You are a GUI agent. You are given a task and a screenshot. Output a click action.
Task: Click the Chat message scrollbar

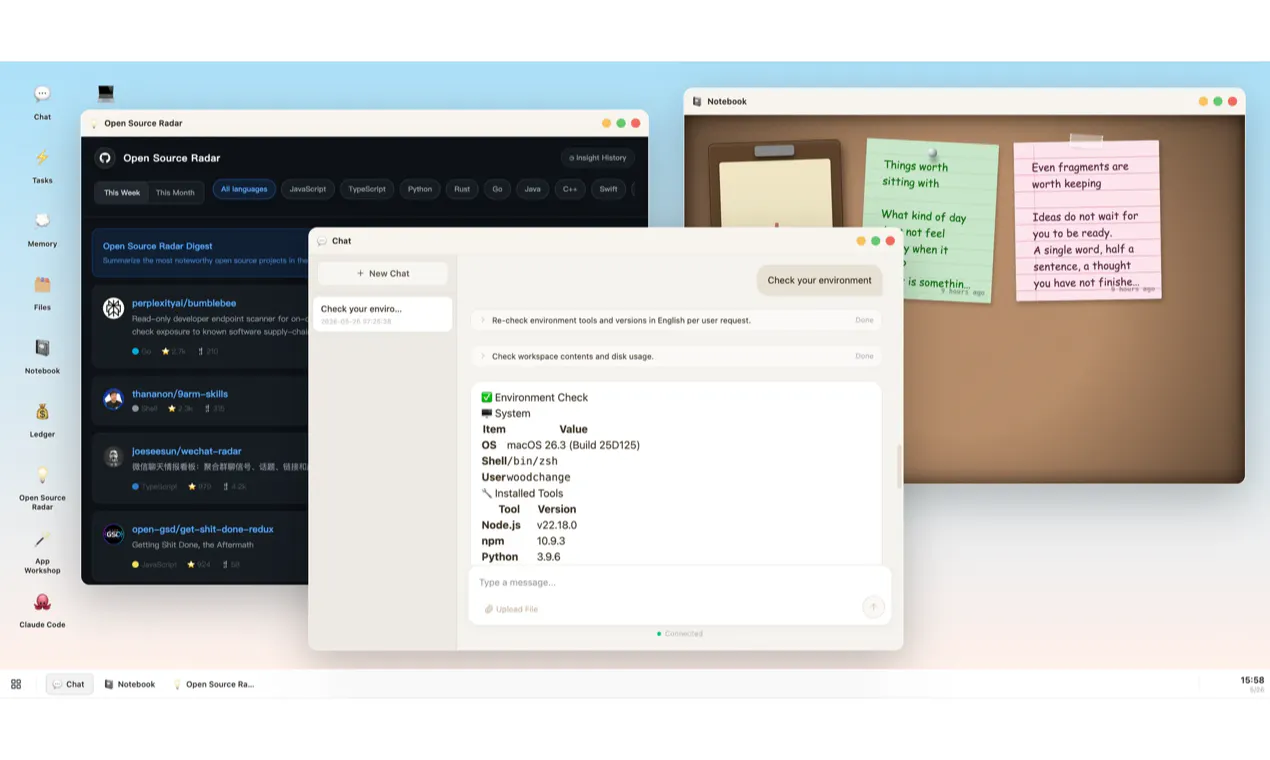click(x=898, y=465)
